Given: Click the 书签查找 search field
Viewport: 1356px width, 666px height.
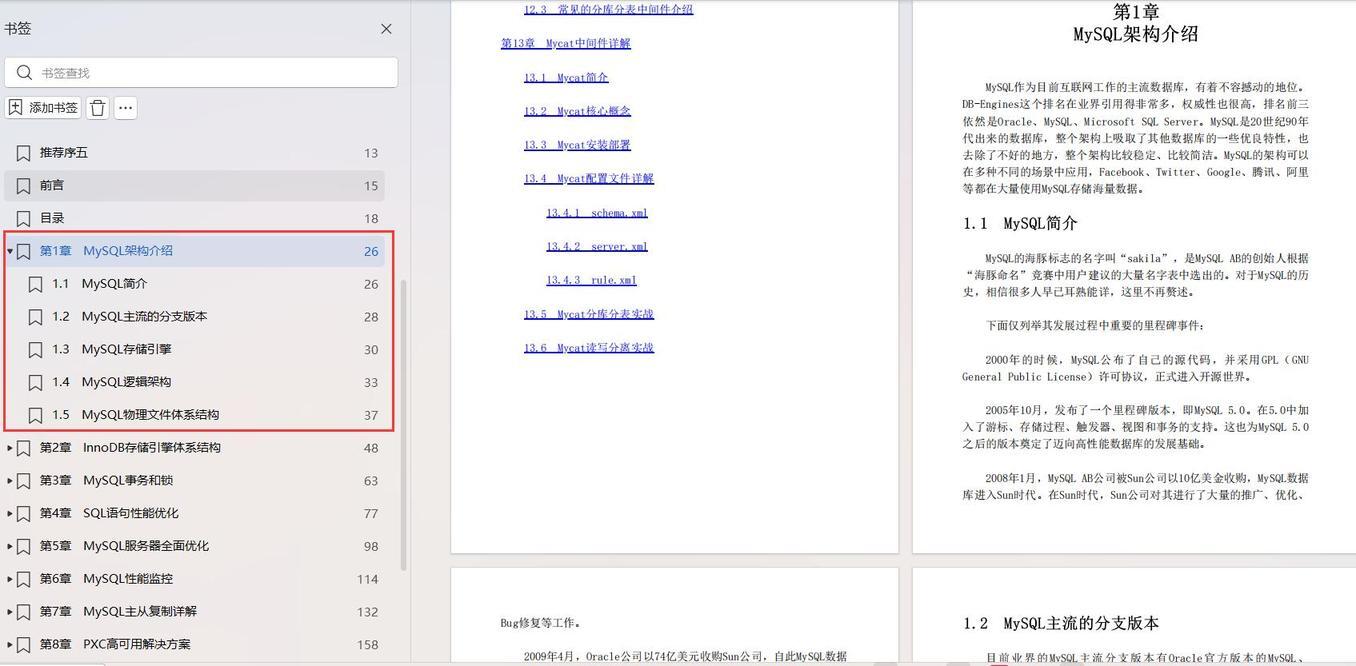Looking at the screenshot, I should [201, 72].
